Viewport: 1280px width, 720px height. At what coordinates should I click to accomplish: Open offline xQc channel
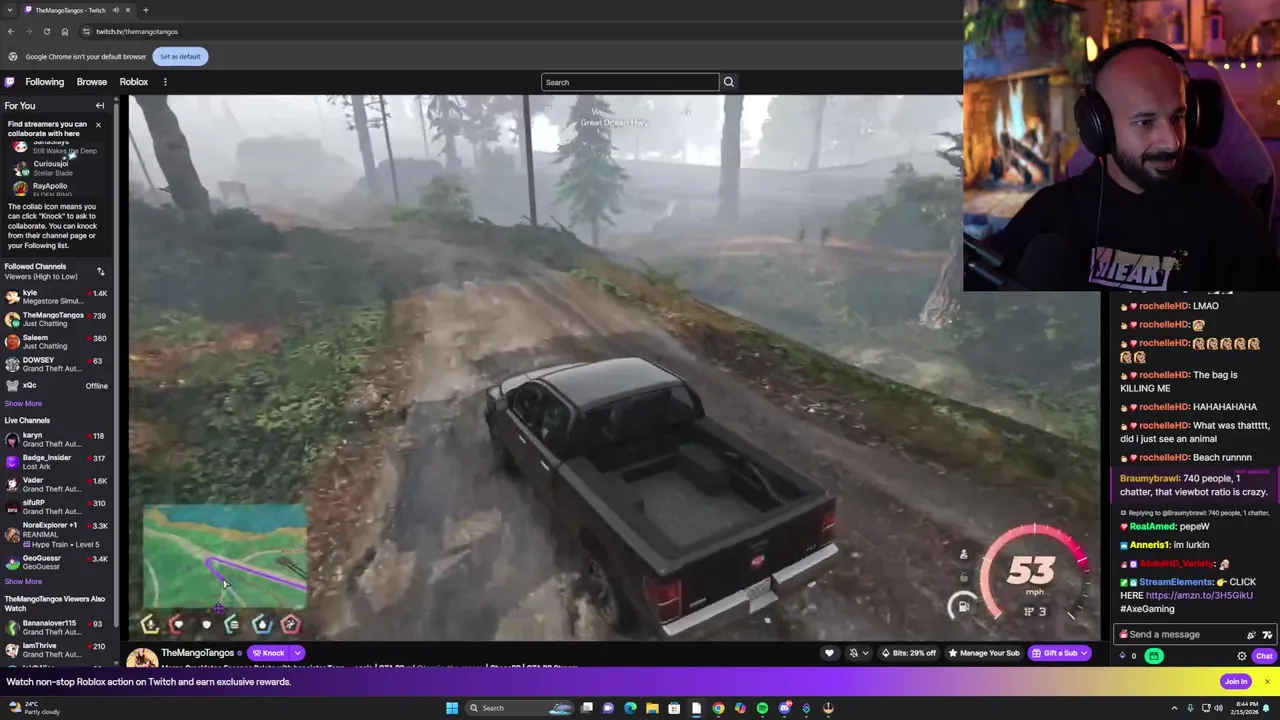coord(55,386)
